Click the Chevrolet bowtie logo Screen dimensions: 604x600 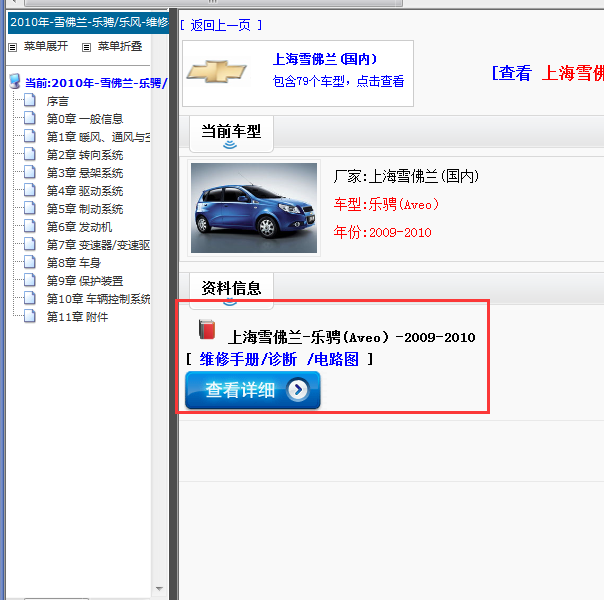point(216,71)
